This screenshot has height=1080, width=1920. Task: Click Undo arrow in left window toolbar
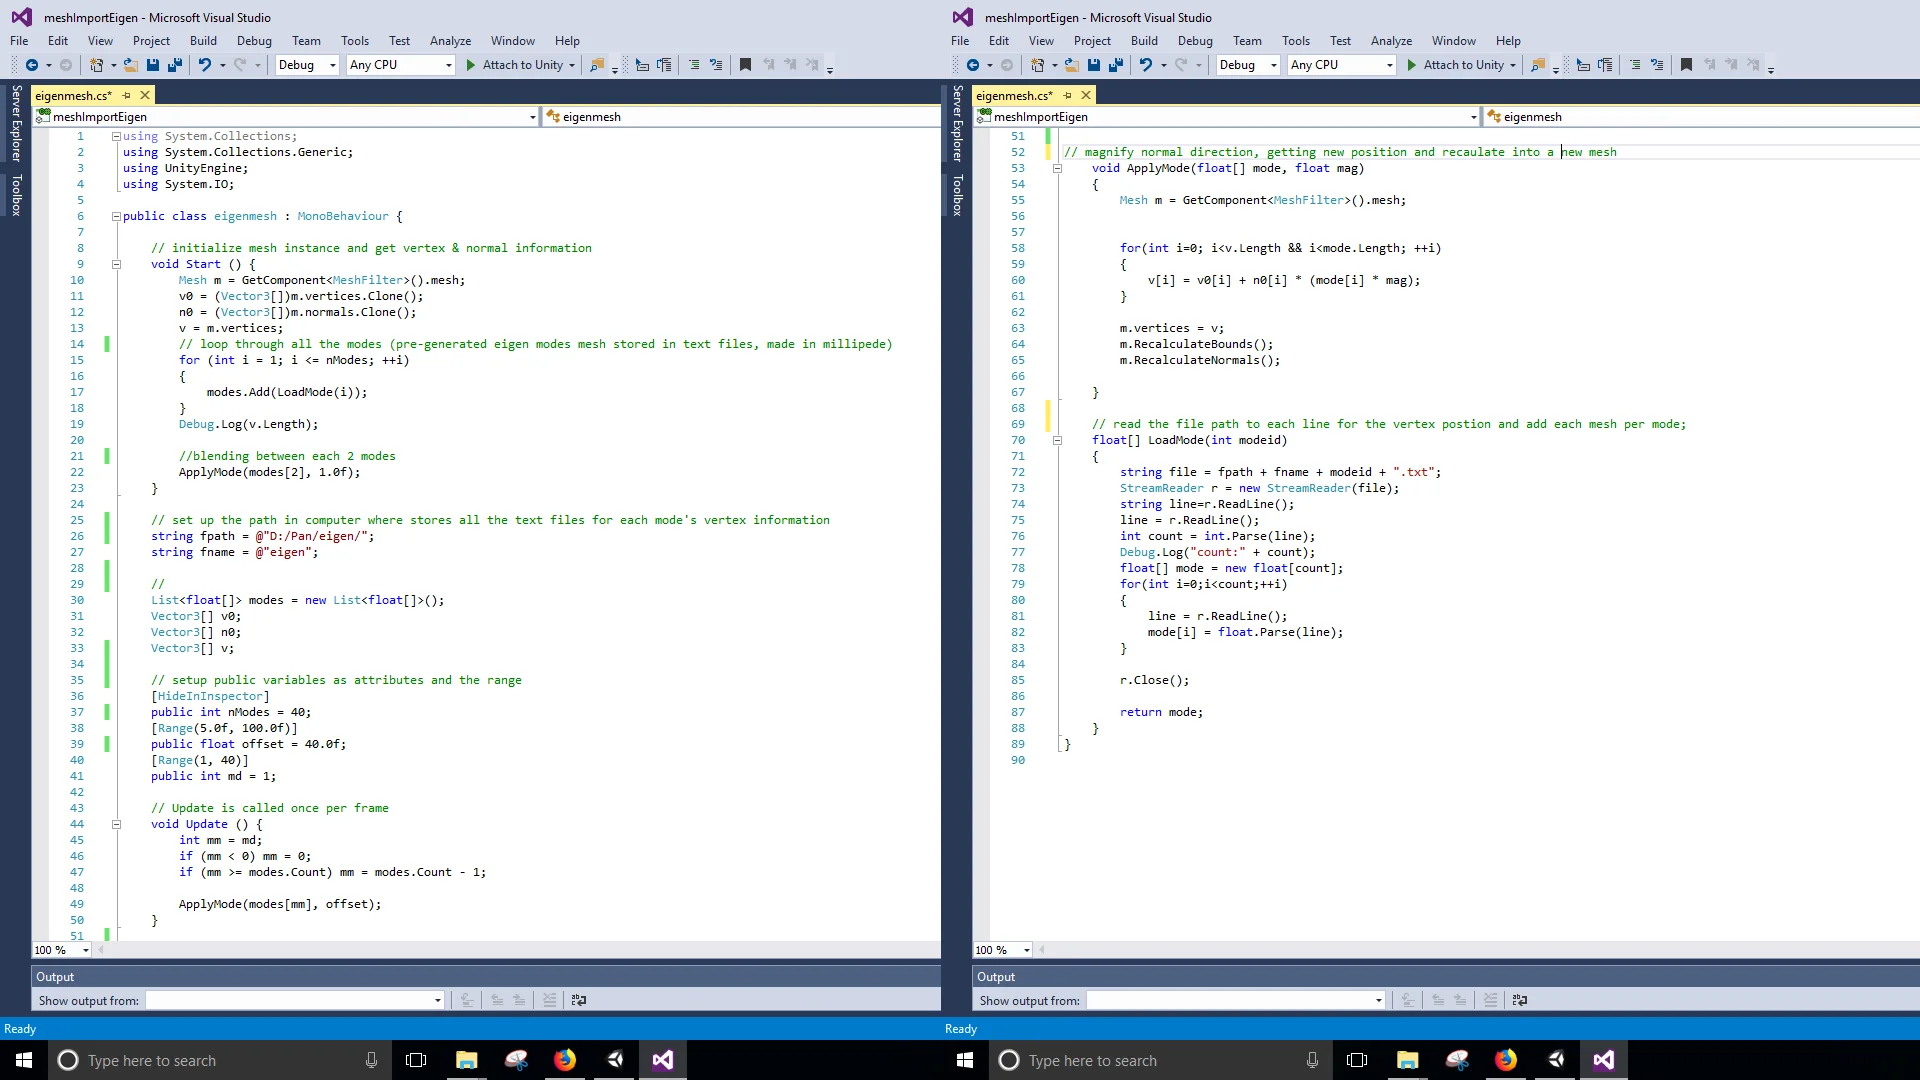pos(204,65)
